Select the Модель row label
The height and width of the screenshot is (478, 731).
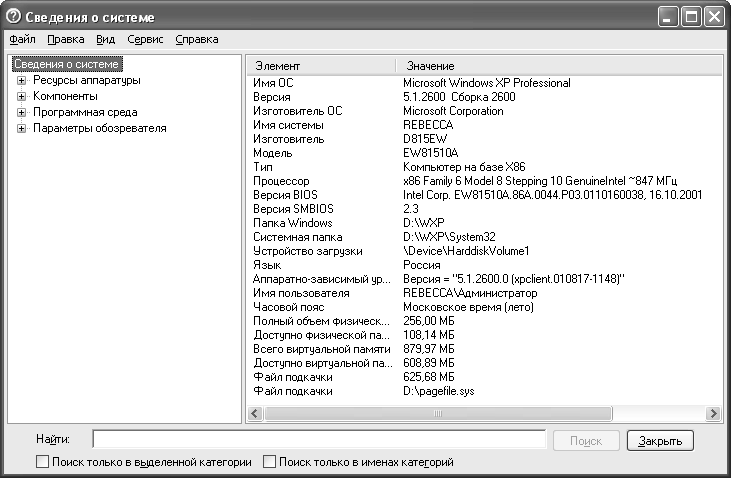click(x=273, y=153)
